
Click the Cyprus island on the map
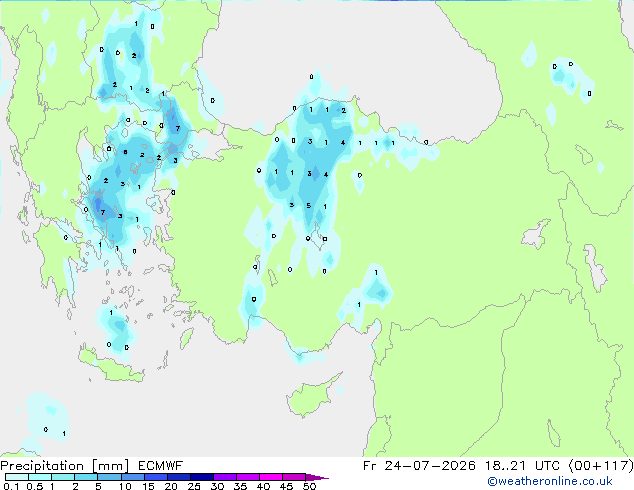pos(311,396)
